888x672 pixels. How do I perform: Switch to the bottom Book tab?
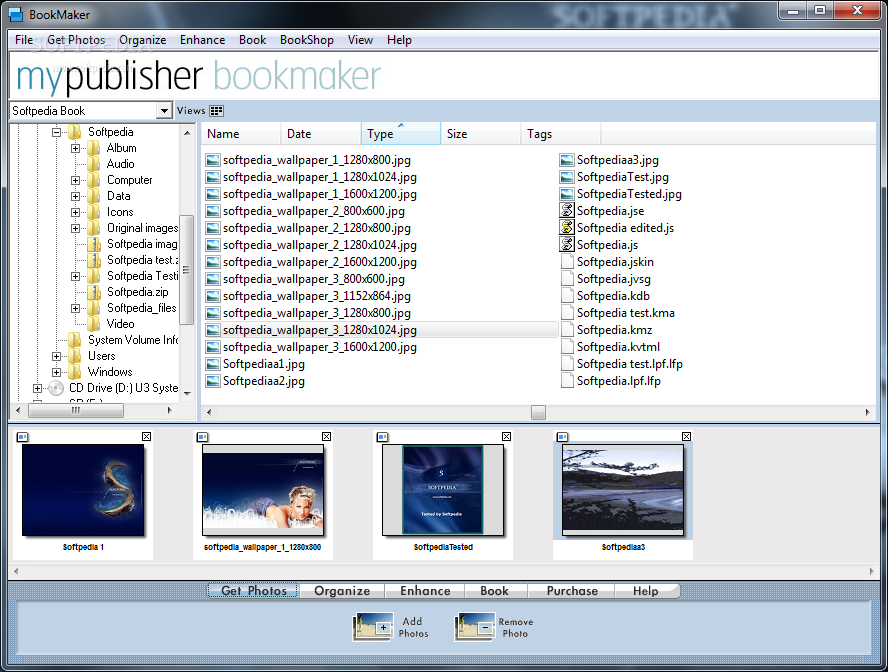pos(494,590)
